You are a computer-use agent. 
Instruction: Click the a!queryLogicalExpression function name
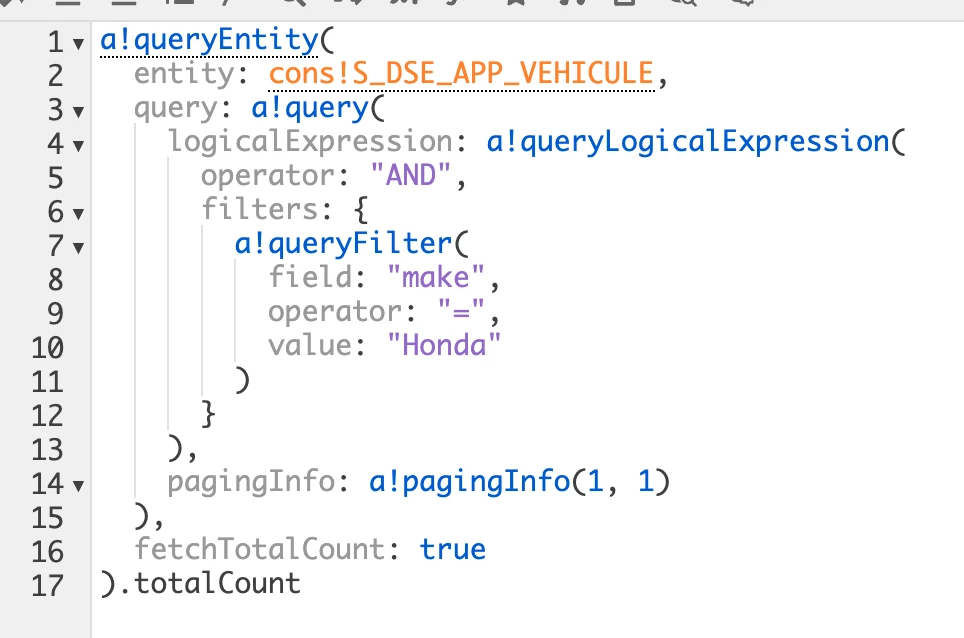pyautogui.click(x=688, y=142)
